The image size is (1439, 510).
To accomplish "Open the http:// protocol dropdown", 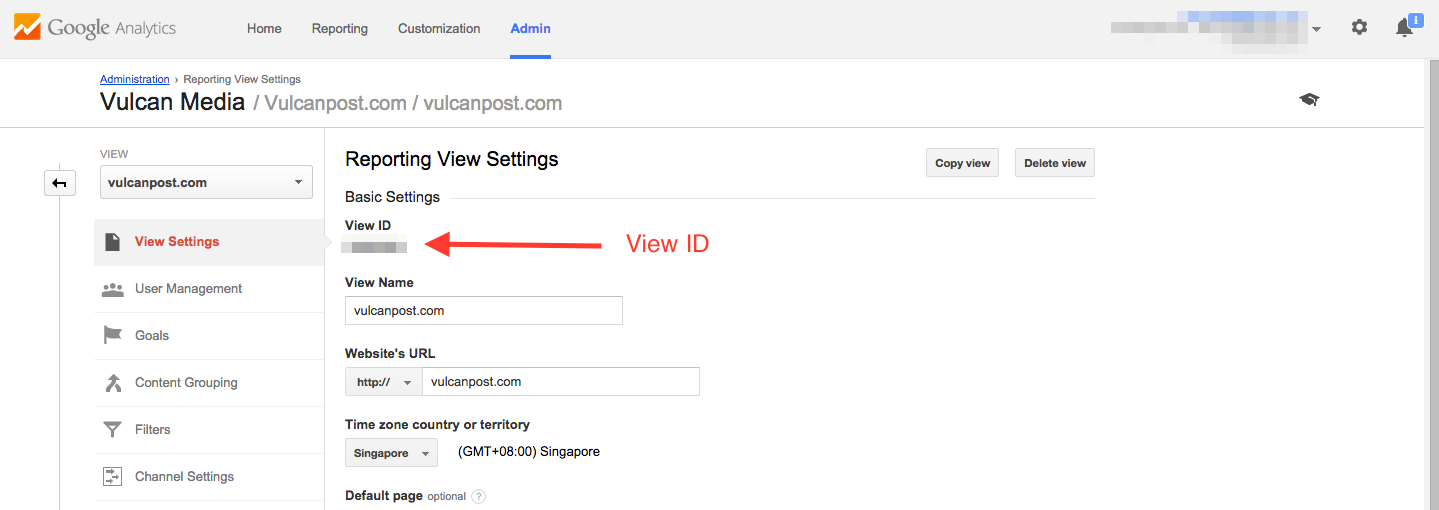I will click(384, 382).
